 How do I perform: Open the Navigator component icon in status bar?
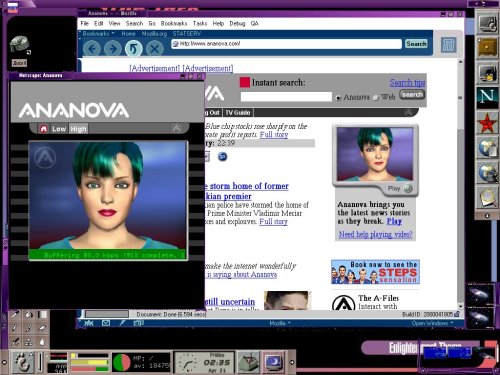coord(89,323)
